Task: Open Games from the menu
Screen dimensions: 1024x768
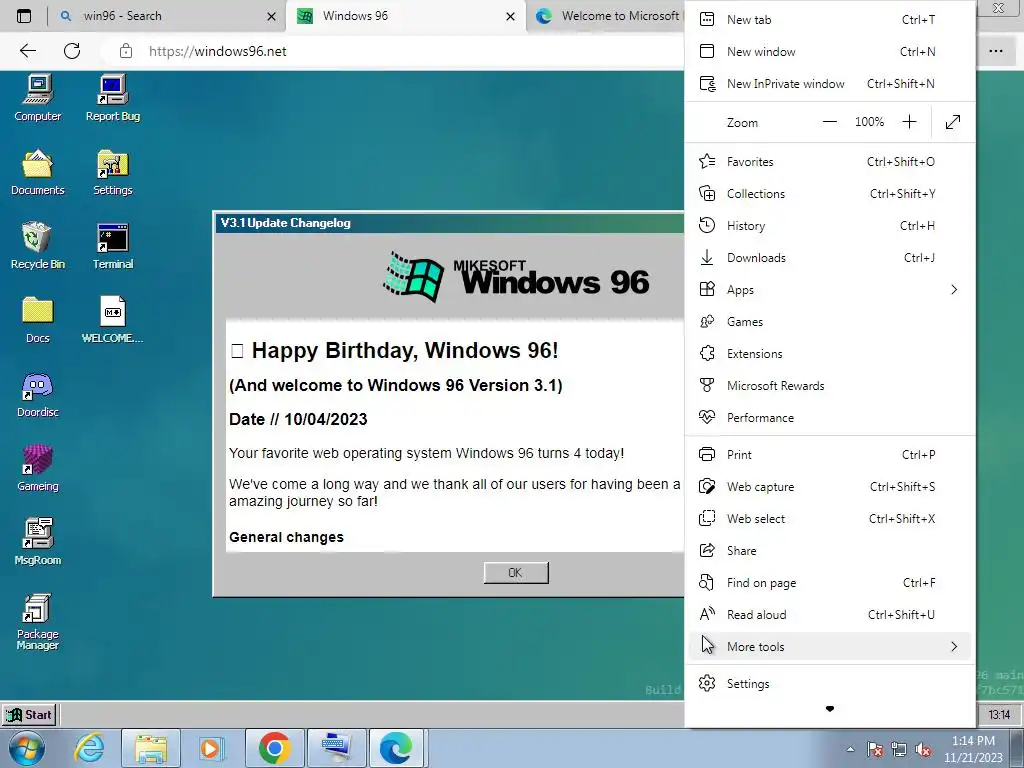Action: coord(830,321)
